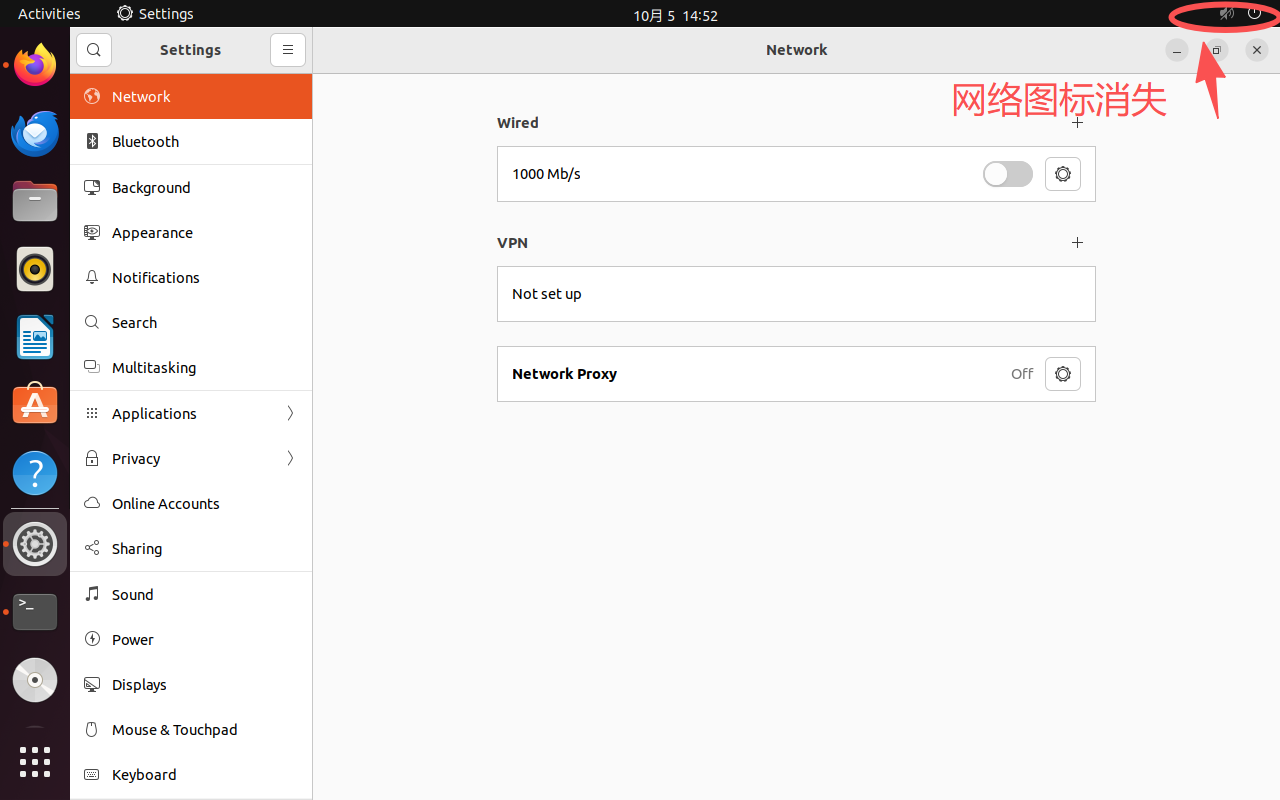Click the Network Proxy 'Off' status
Screen dimensions: 1280x800
(x=1022, y=374)
